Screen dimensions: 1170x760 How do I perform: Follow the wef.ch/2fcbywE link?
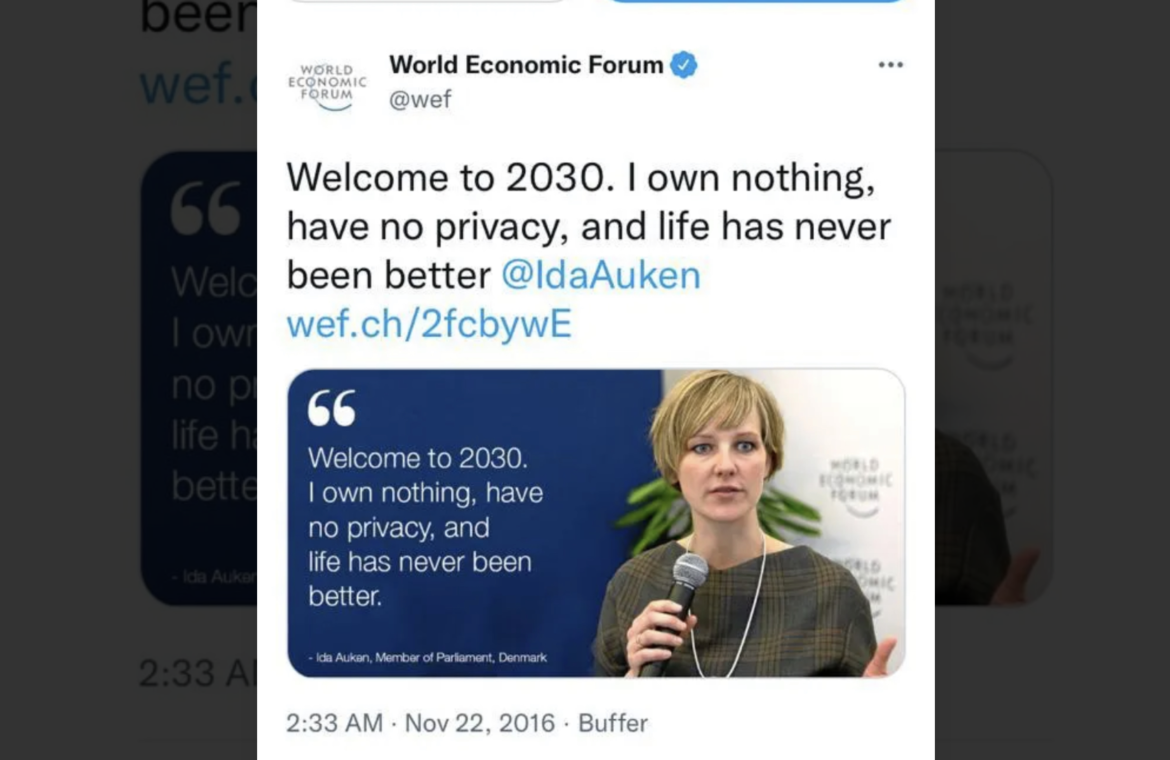pyautogui.click(x=429, y=324)
